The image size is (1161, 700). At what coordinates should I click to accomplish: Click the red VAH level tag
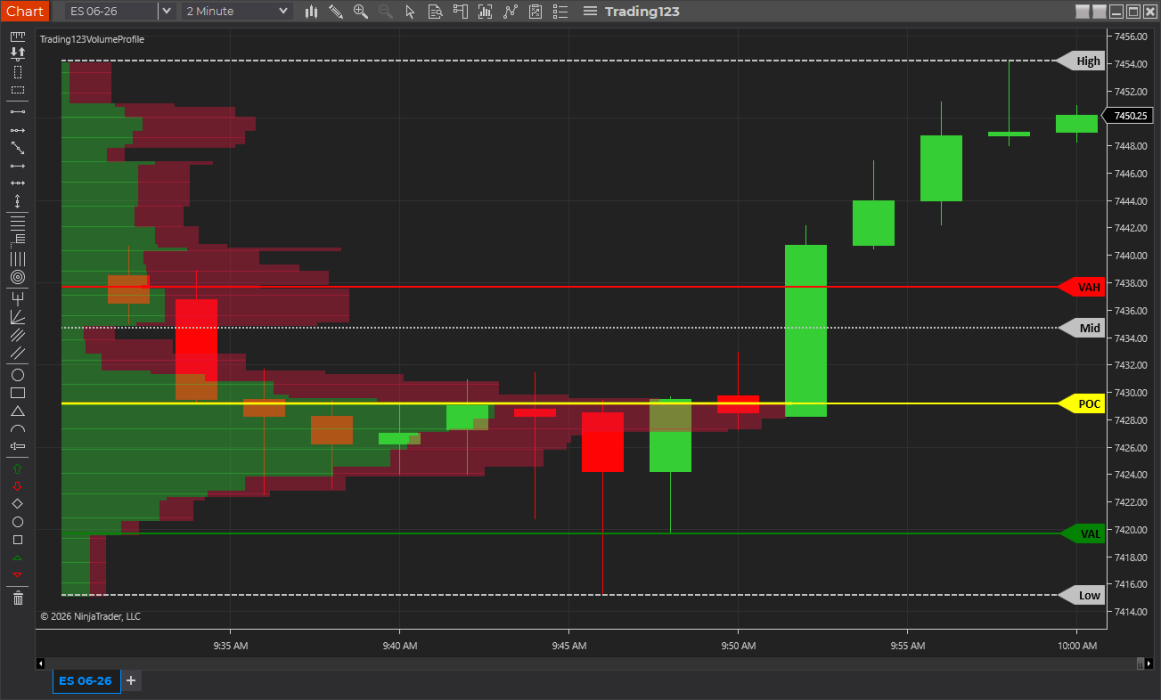click(x=1082, y=287)
